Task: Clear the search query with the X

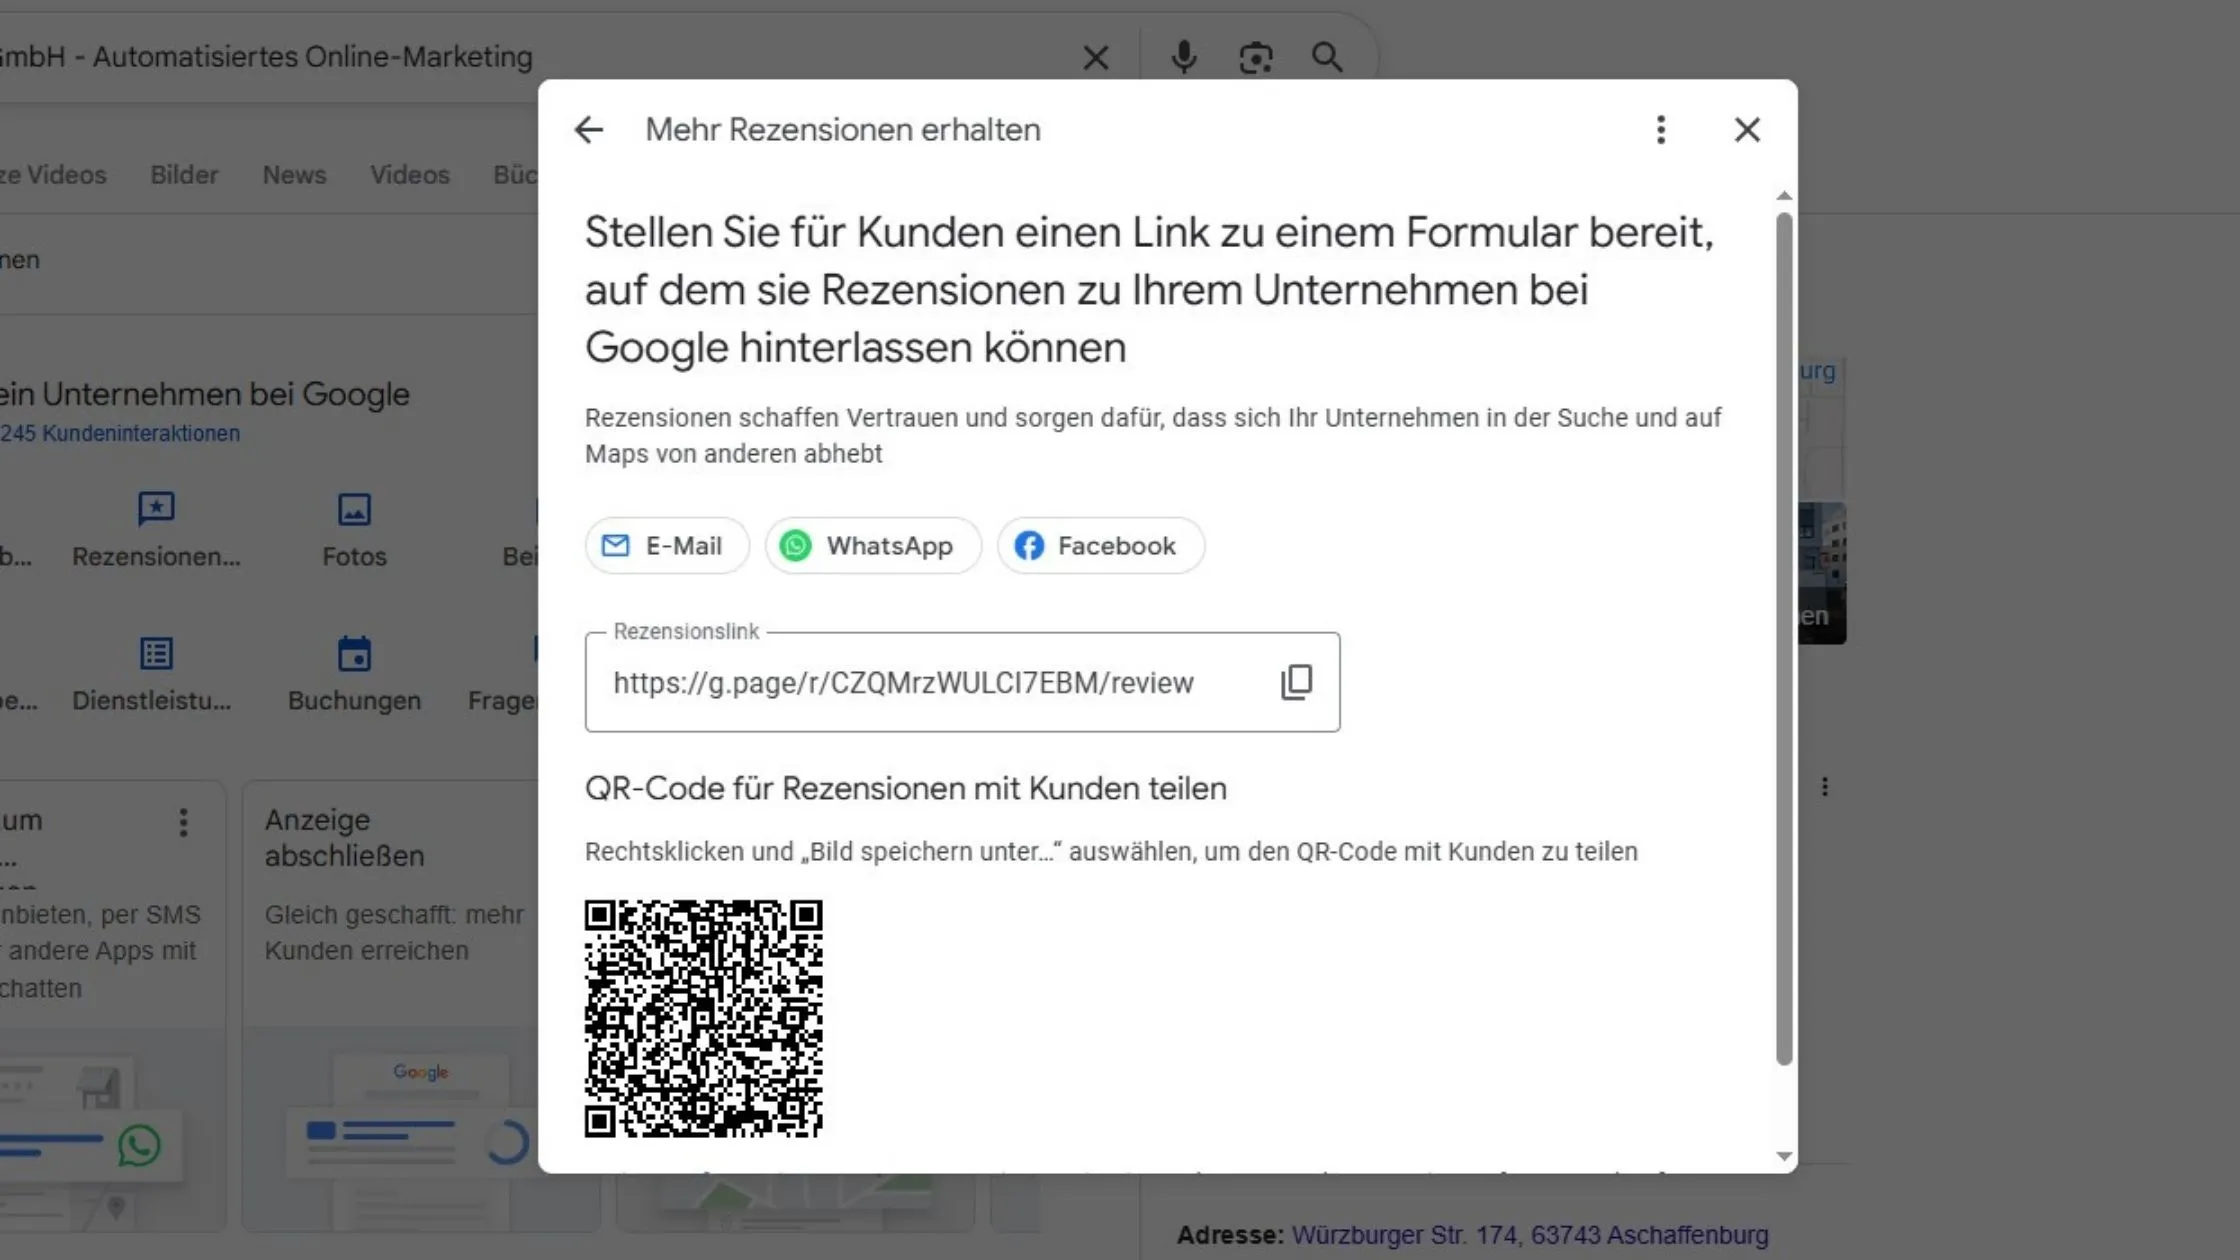Action: (x=1096, y=57)
